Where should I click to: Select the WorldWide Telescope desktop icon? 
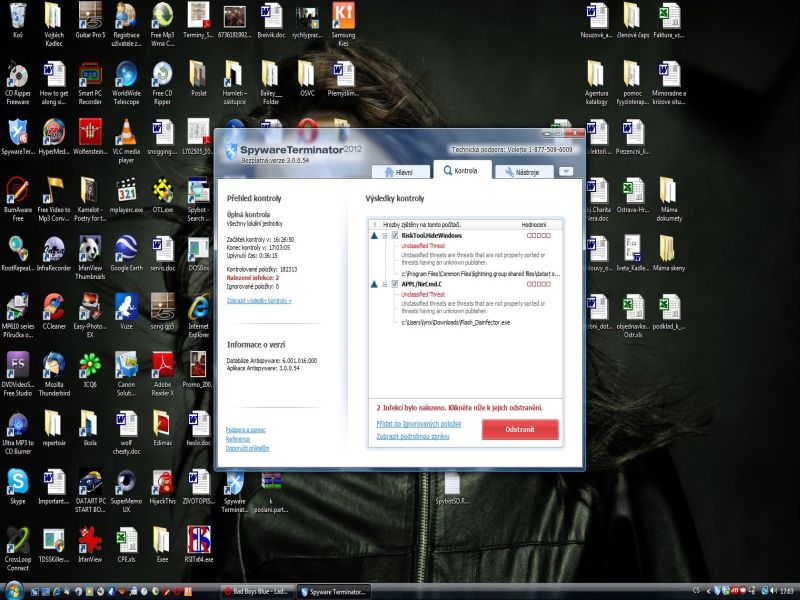tap(126, 83)
